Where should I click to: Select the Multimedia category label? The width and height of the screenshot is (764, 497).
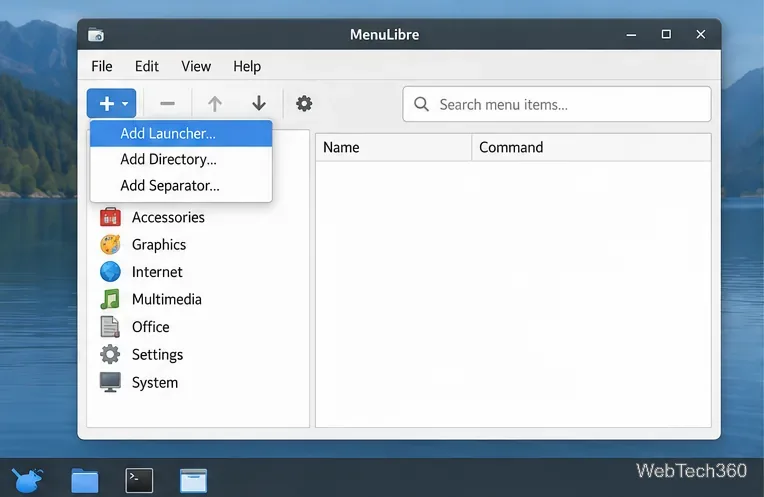coord(167,299)
